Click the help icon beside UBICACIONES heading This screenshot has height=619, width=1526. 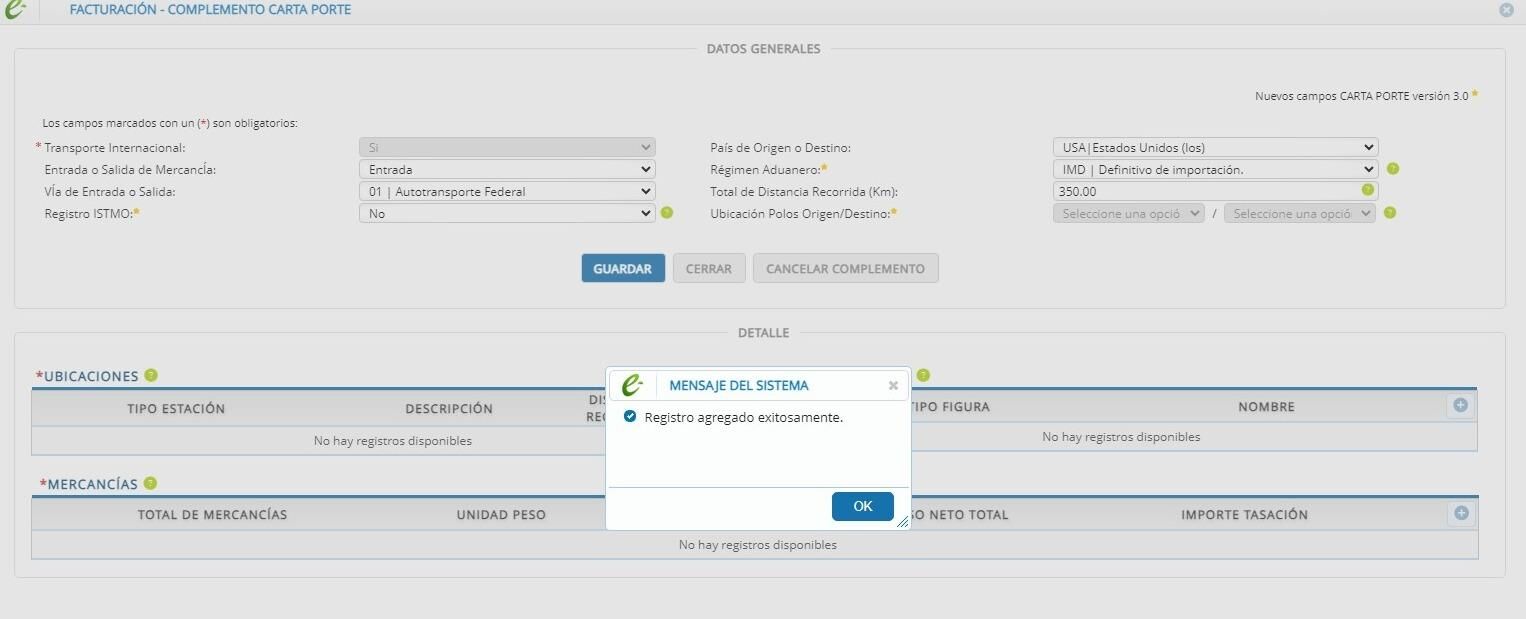click(151, 375)
